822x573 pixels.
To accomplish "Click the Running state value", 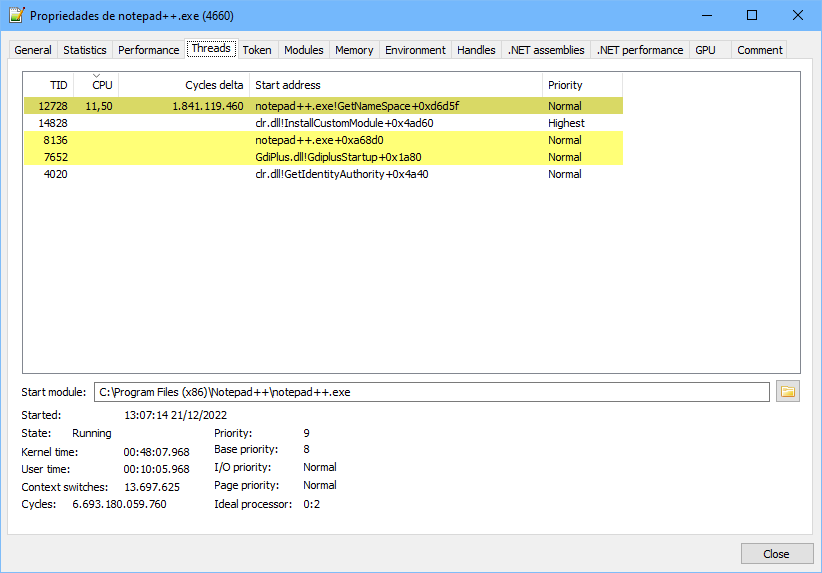I will [92, 434].
